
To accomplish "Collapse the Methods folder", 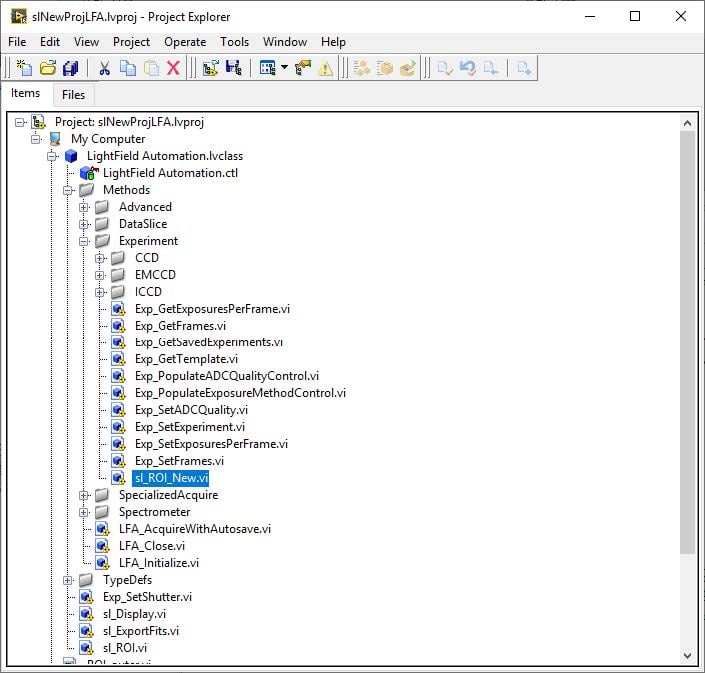I will pos(68,191).
